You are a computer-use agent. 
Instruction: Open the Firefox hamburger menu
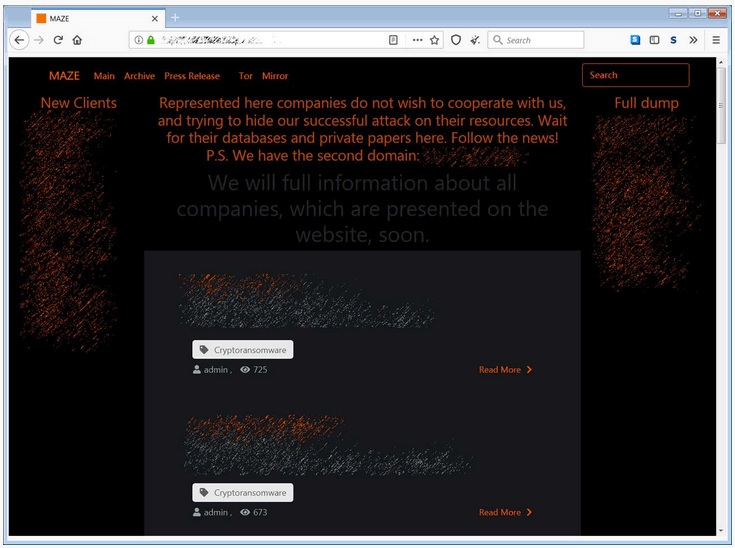tap(716, 40)
